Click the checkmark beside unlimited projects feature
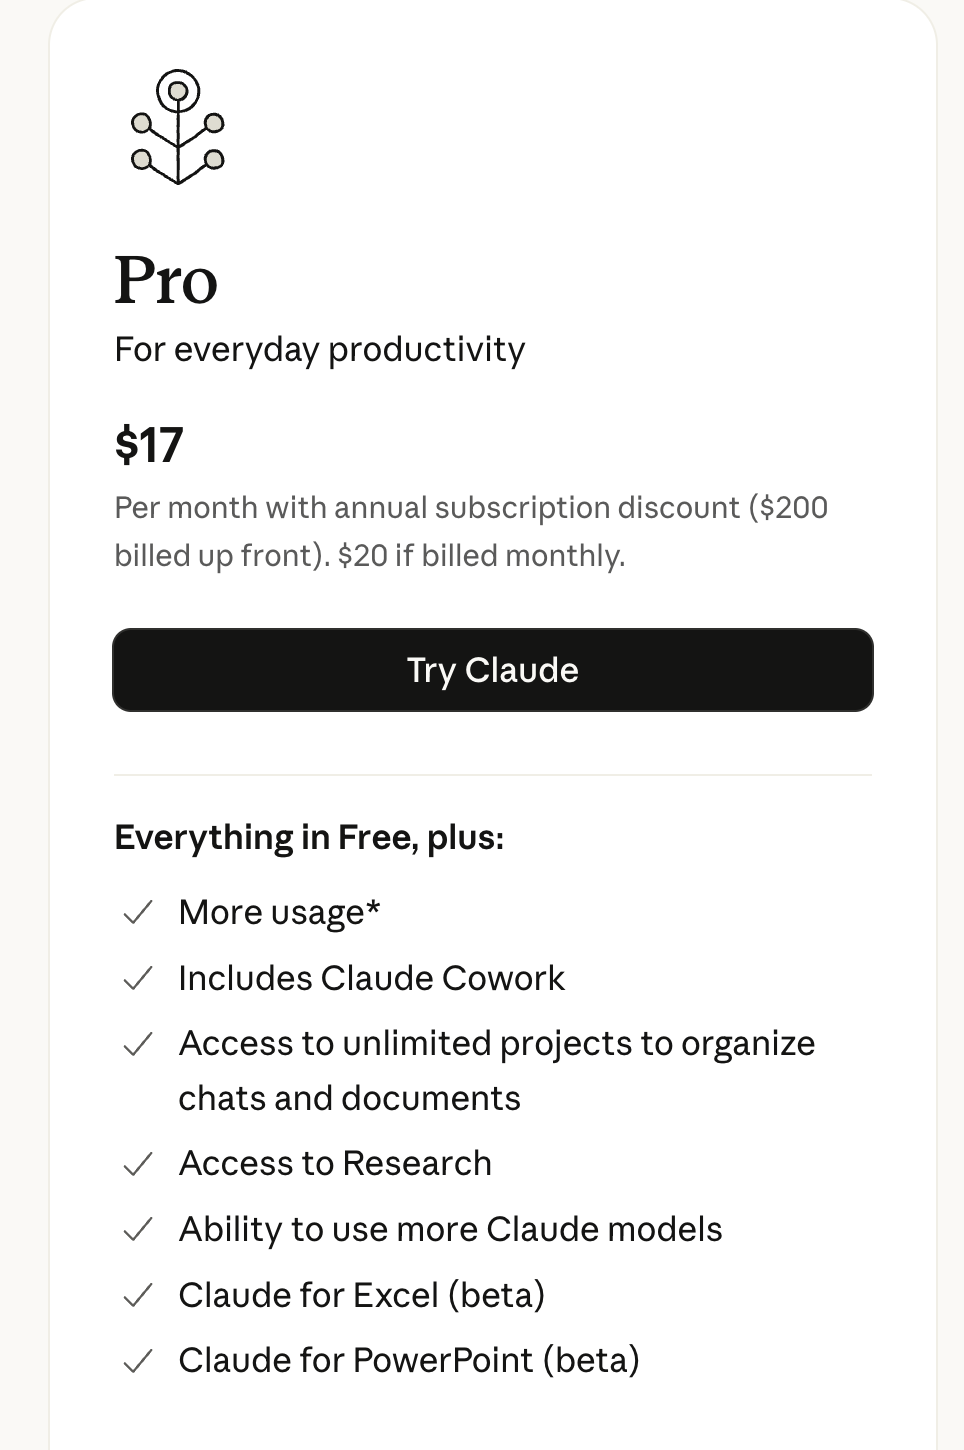This screenshot has width=964, height=1450. tap(137, 1044)
